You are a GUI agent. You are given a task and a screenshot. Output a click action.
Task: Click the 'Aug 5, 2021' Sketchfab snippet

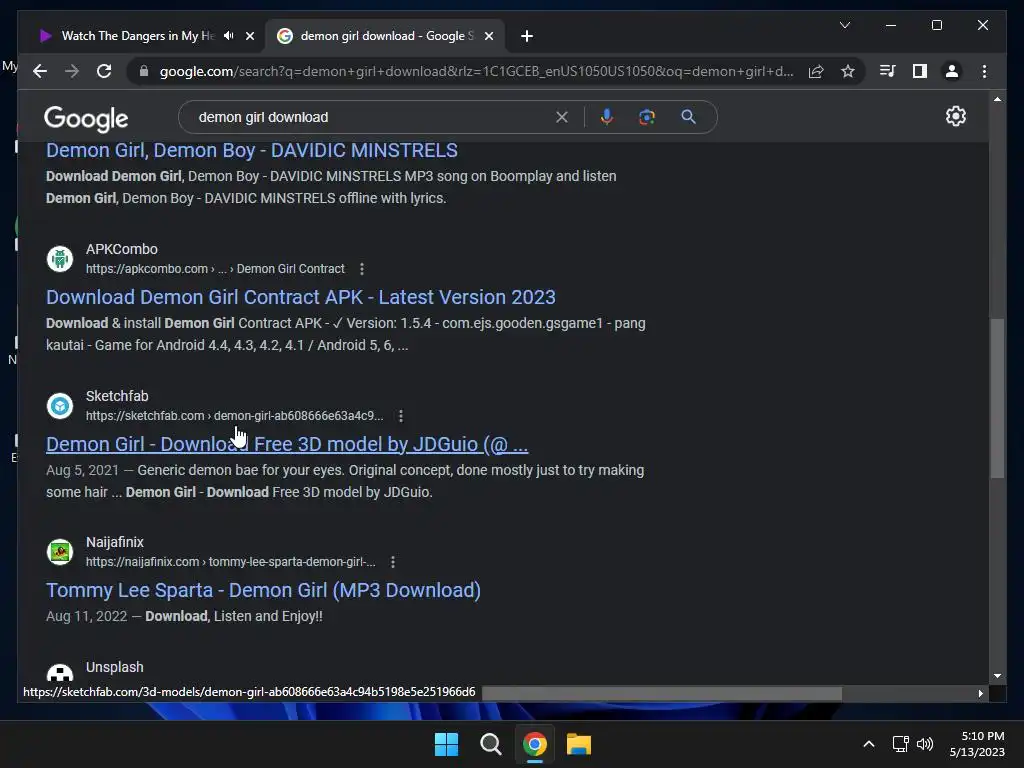point(82,470)
